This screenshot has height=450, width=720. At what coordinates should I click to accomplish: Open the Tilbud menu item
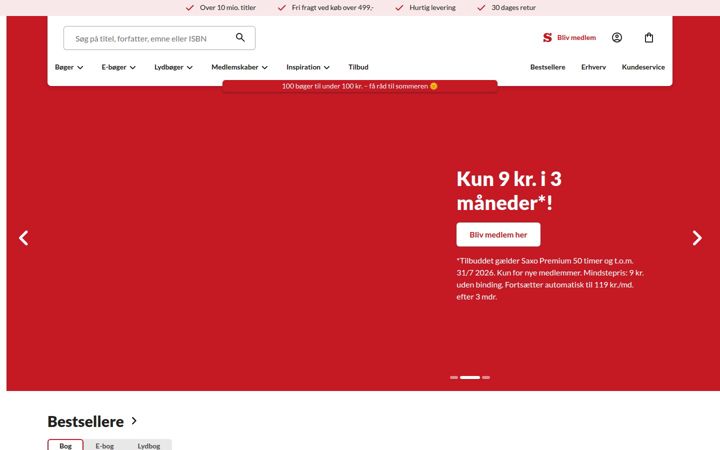pyautogui.click(x=358, y=67)
